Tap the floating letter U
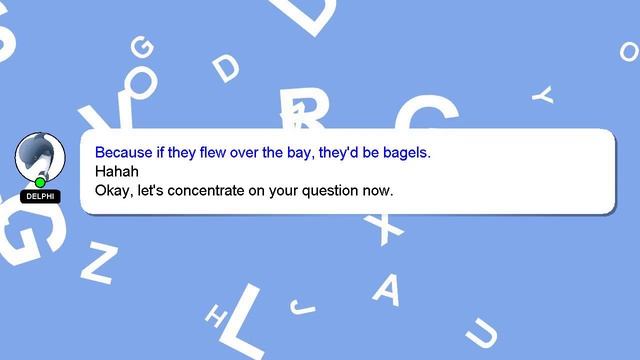The height and width of the screenshot is (360, 640). tap(482, 333)
